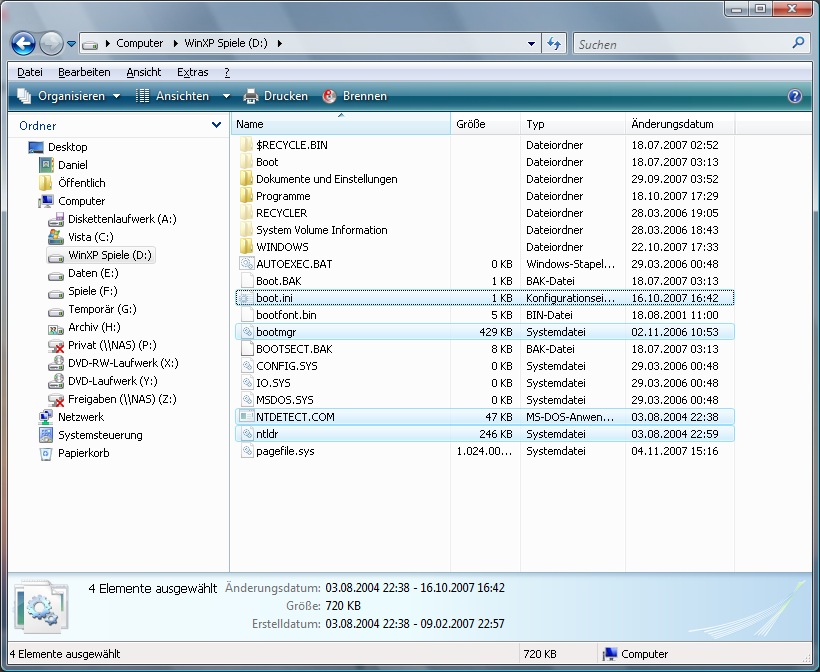The height and width of the screenshot is (672, 820).
Task: Open the Bearbeiten menu
Action: (x=84, y=72)
